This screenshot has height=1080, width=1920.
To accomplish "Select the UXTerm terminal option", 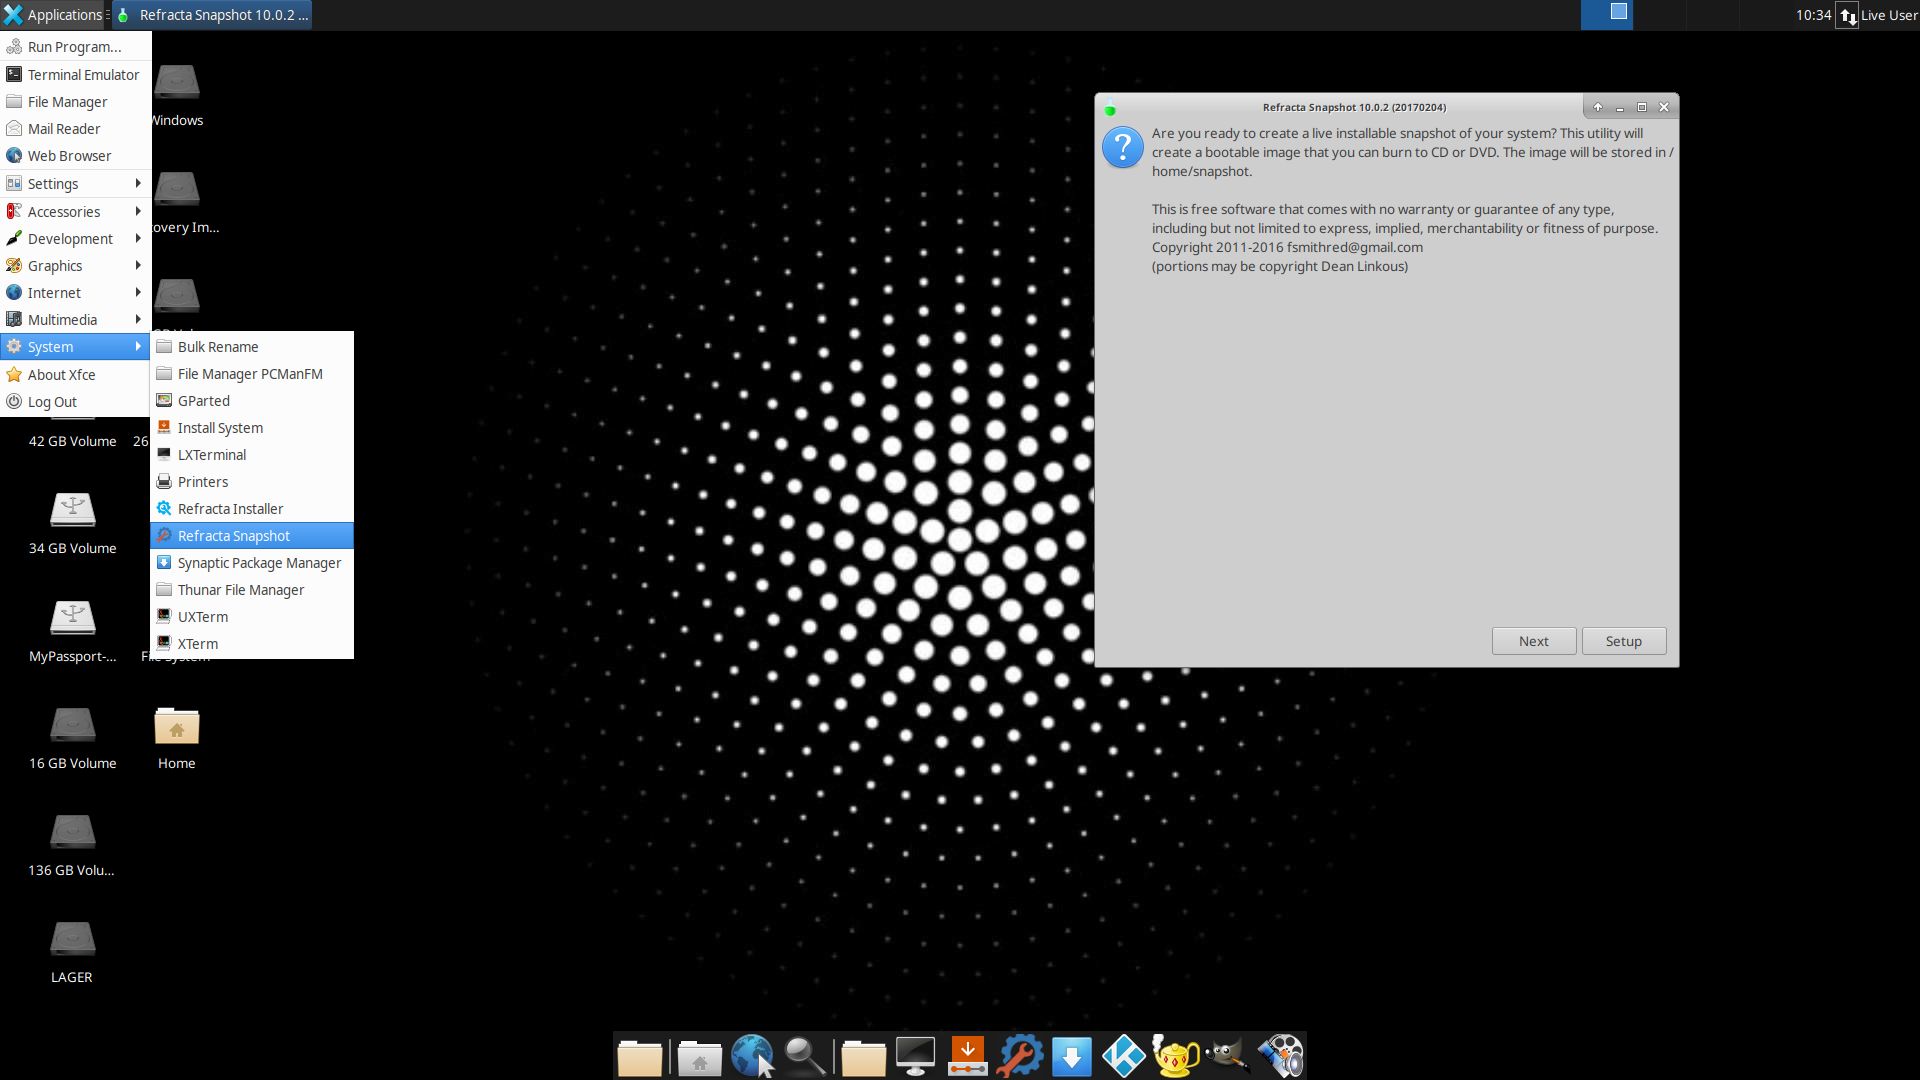I will point(202,616).
